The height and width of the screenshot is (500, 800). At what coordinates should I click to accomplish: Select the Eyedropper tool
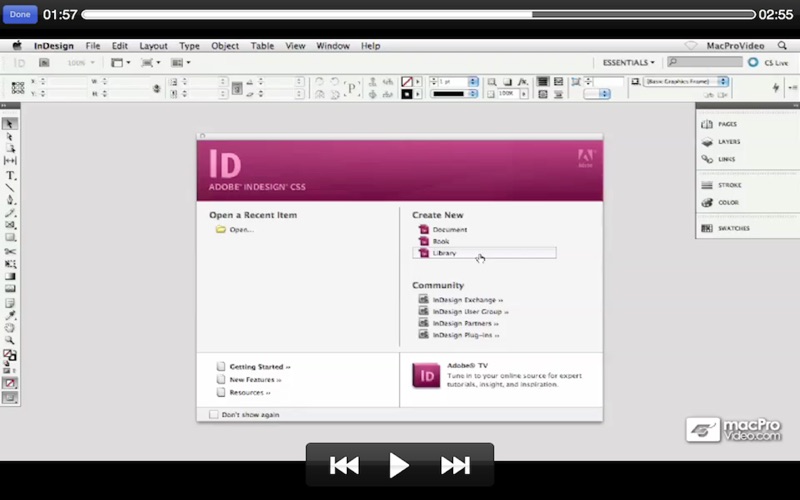(10, 315)
